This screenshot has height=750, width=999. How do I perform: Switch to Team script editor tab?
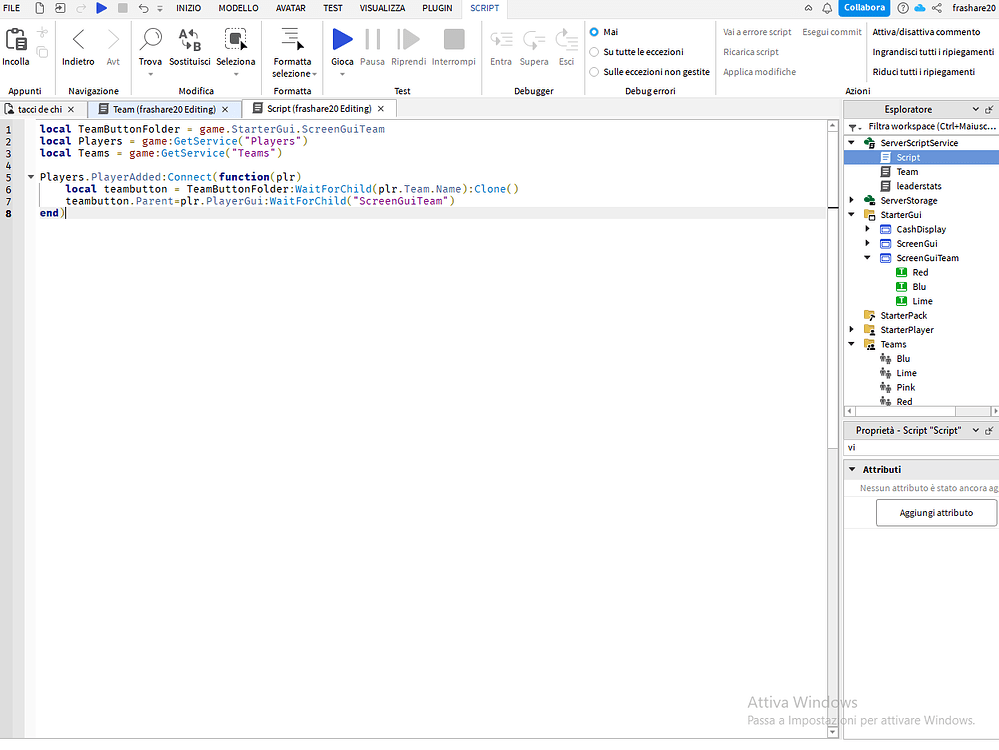pos(164,110)
